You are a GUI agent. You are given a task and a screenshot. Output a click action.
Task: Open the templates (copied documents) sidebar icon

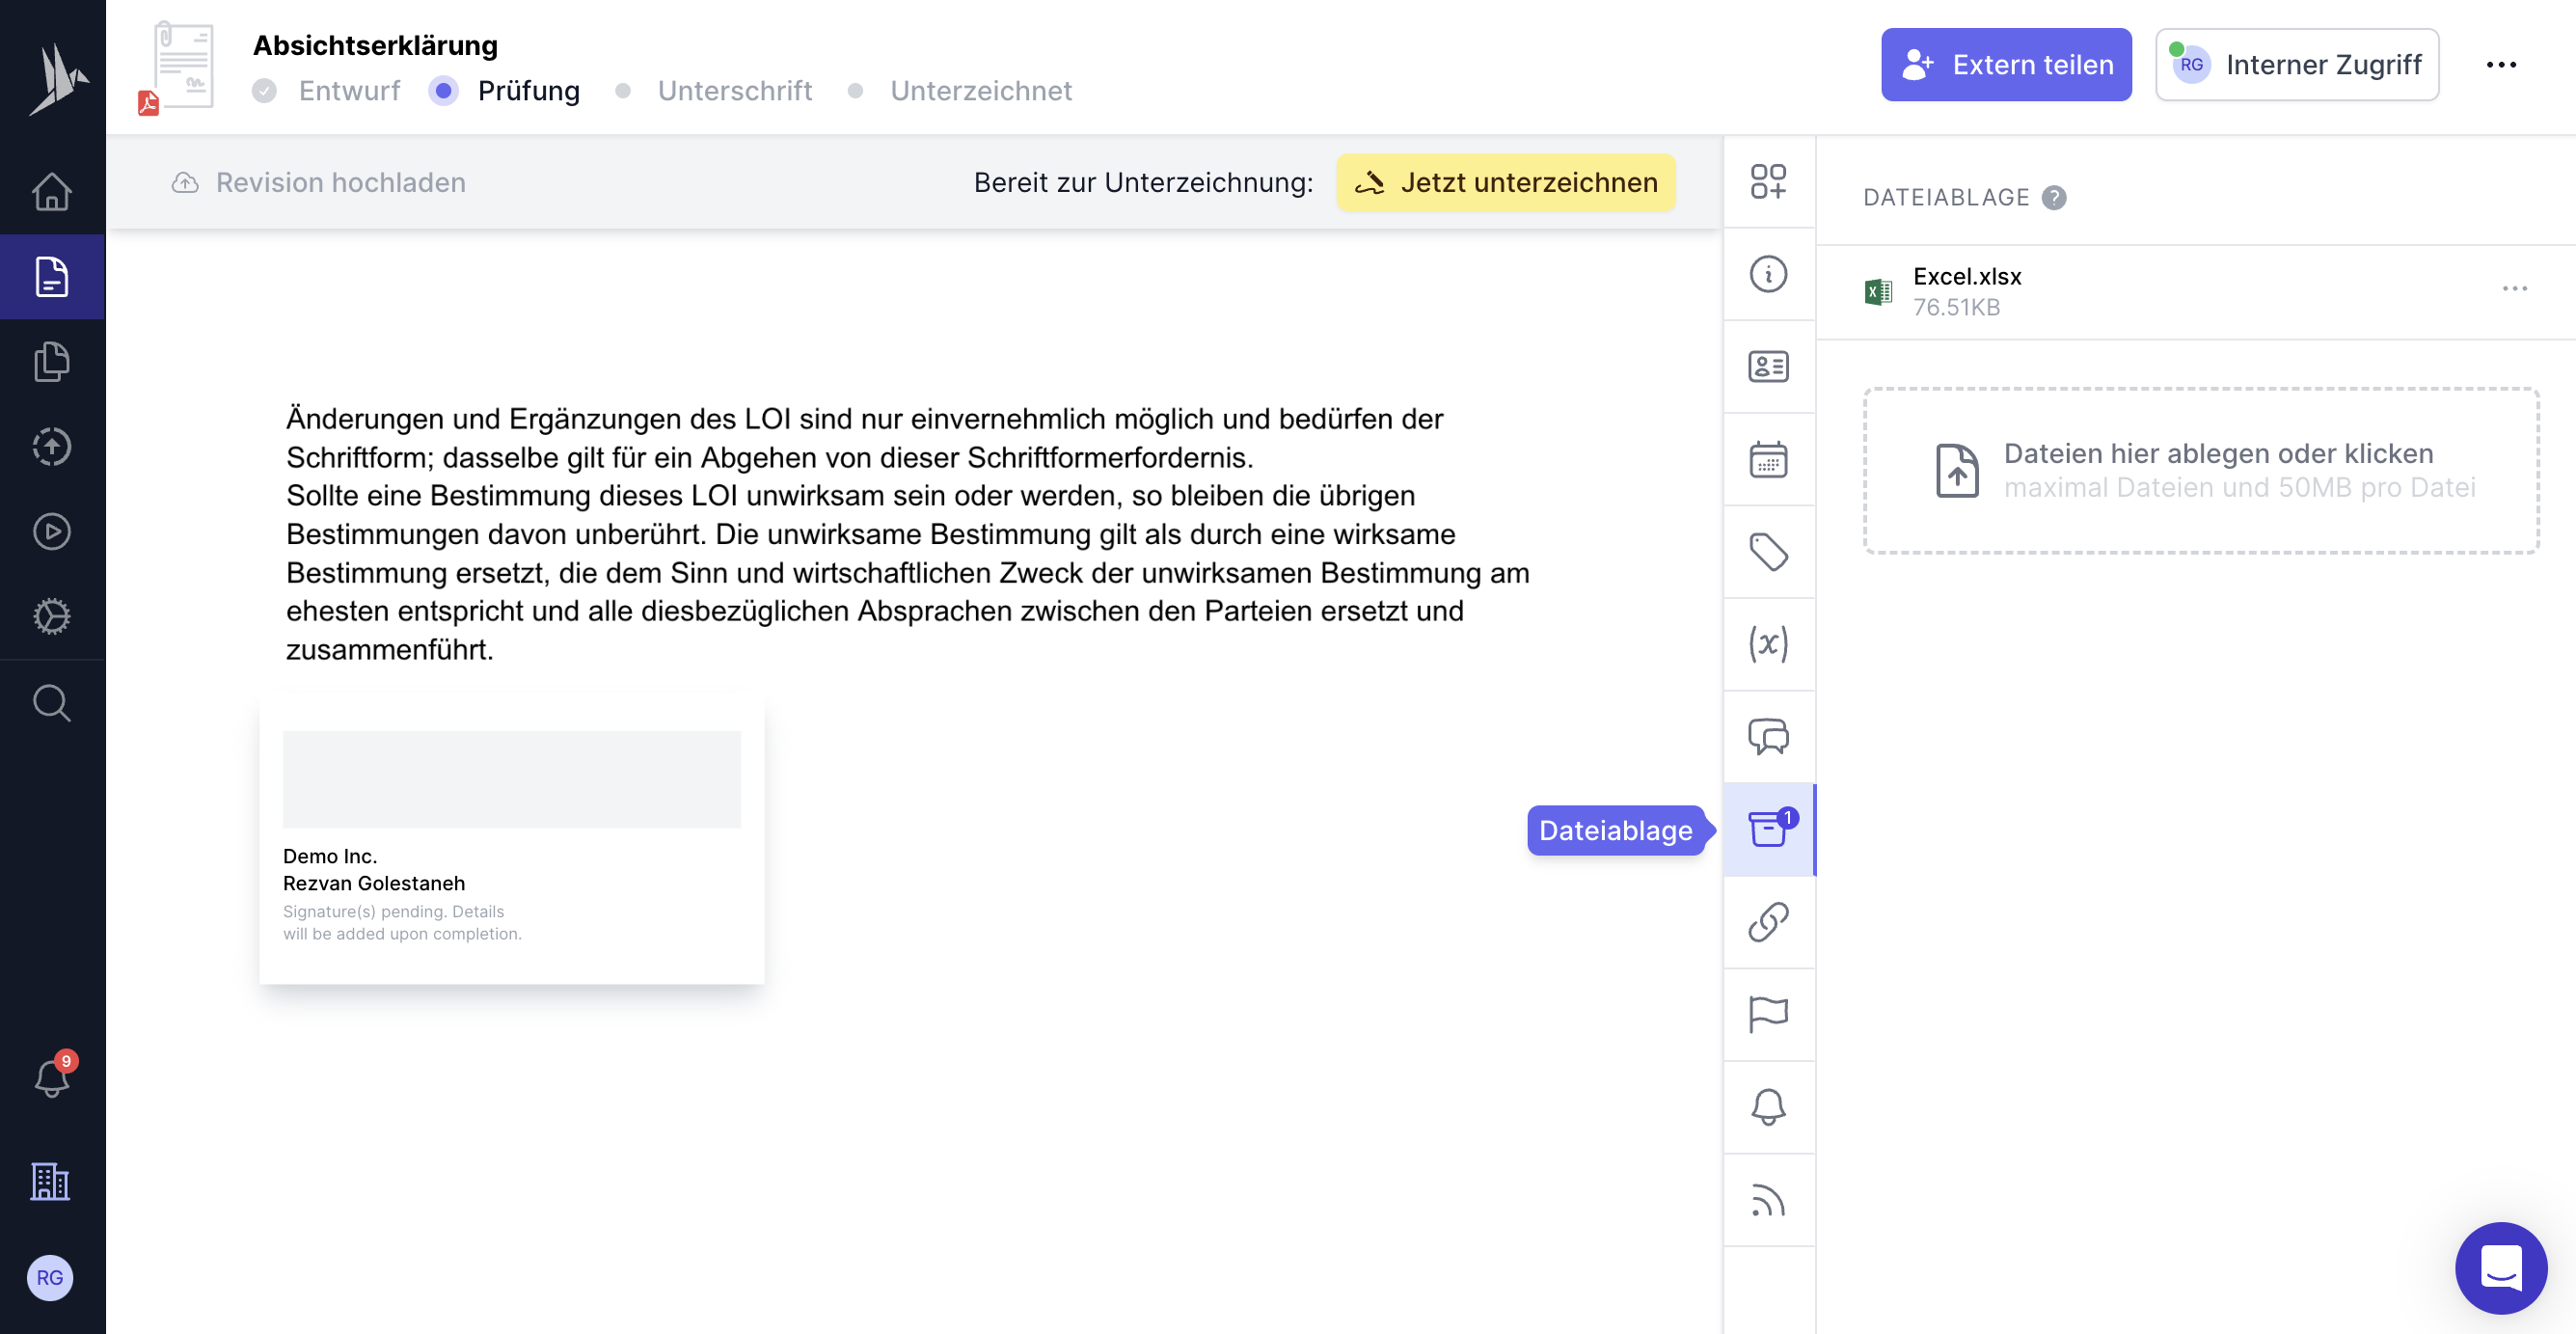(52, 362)
